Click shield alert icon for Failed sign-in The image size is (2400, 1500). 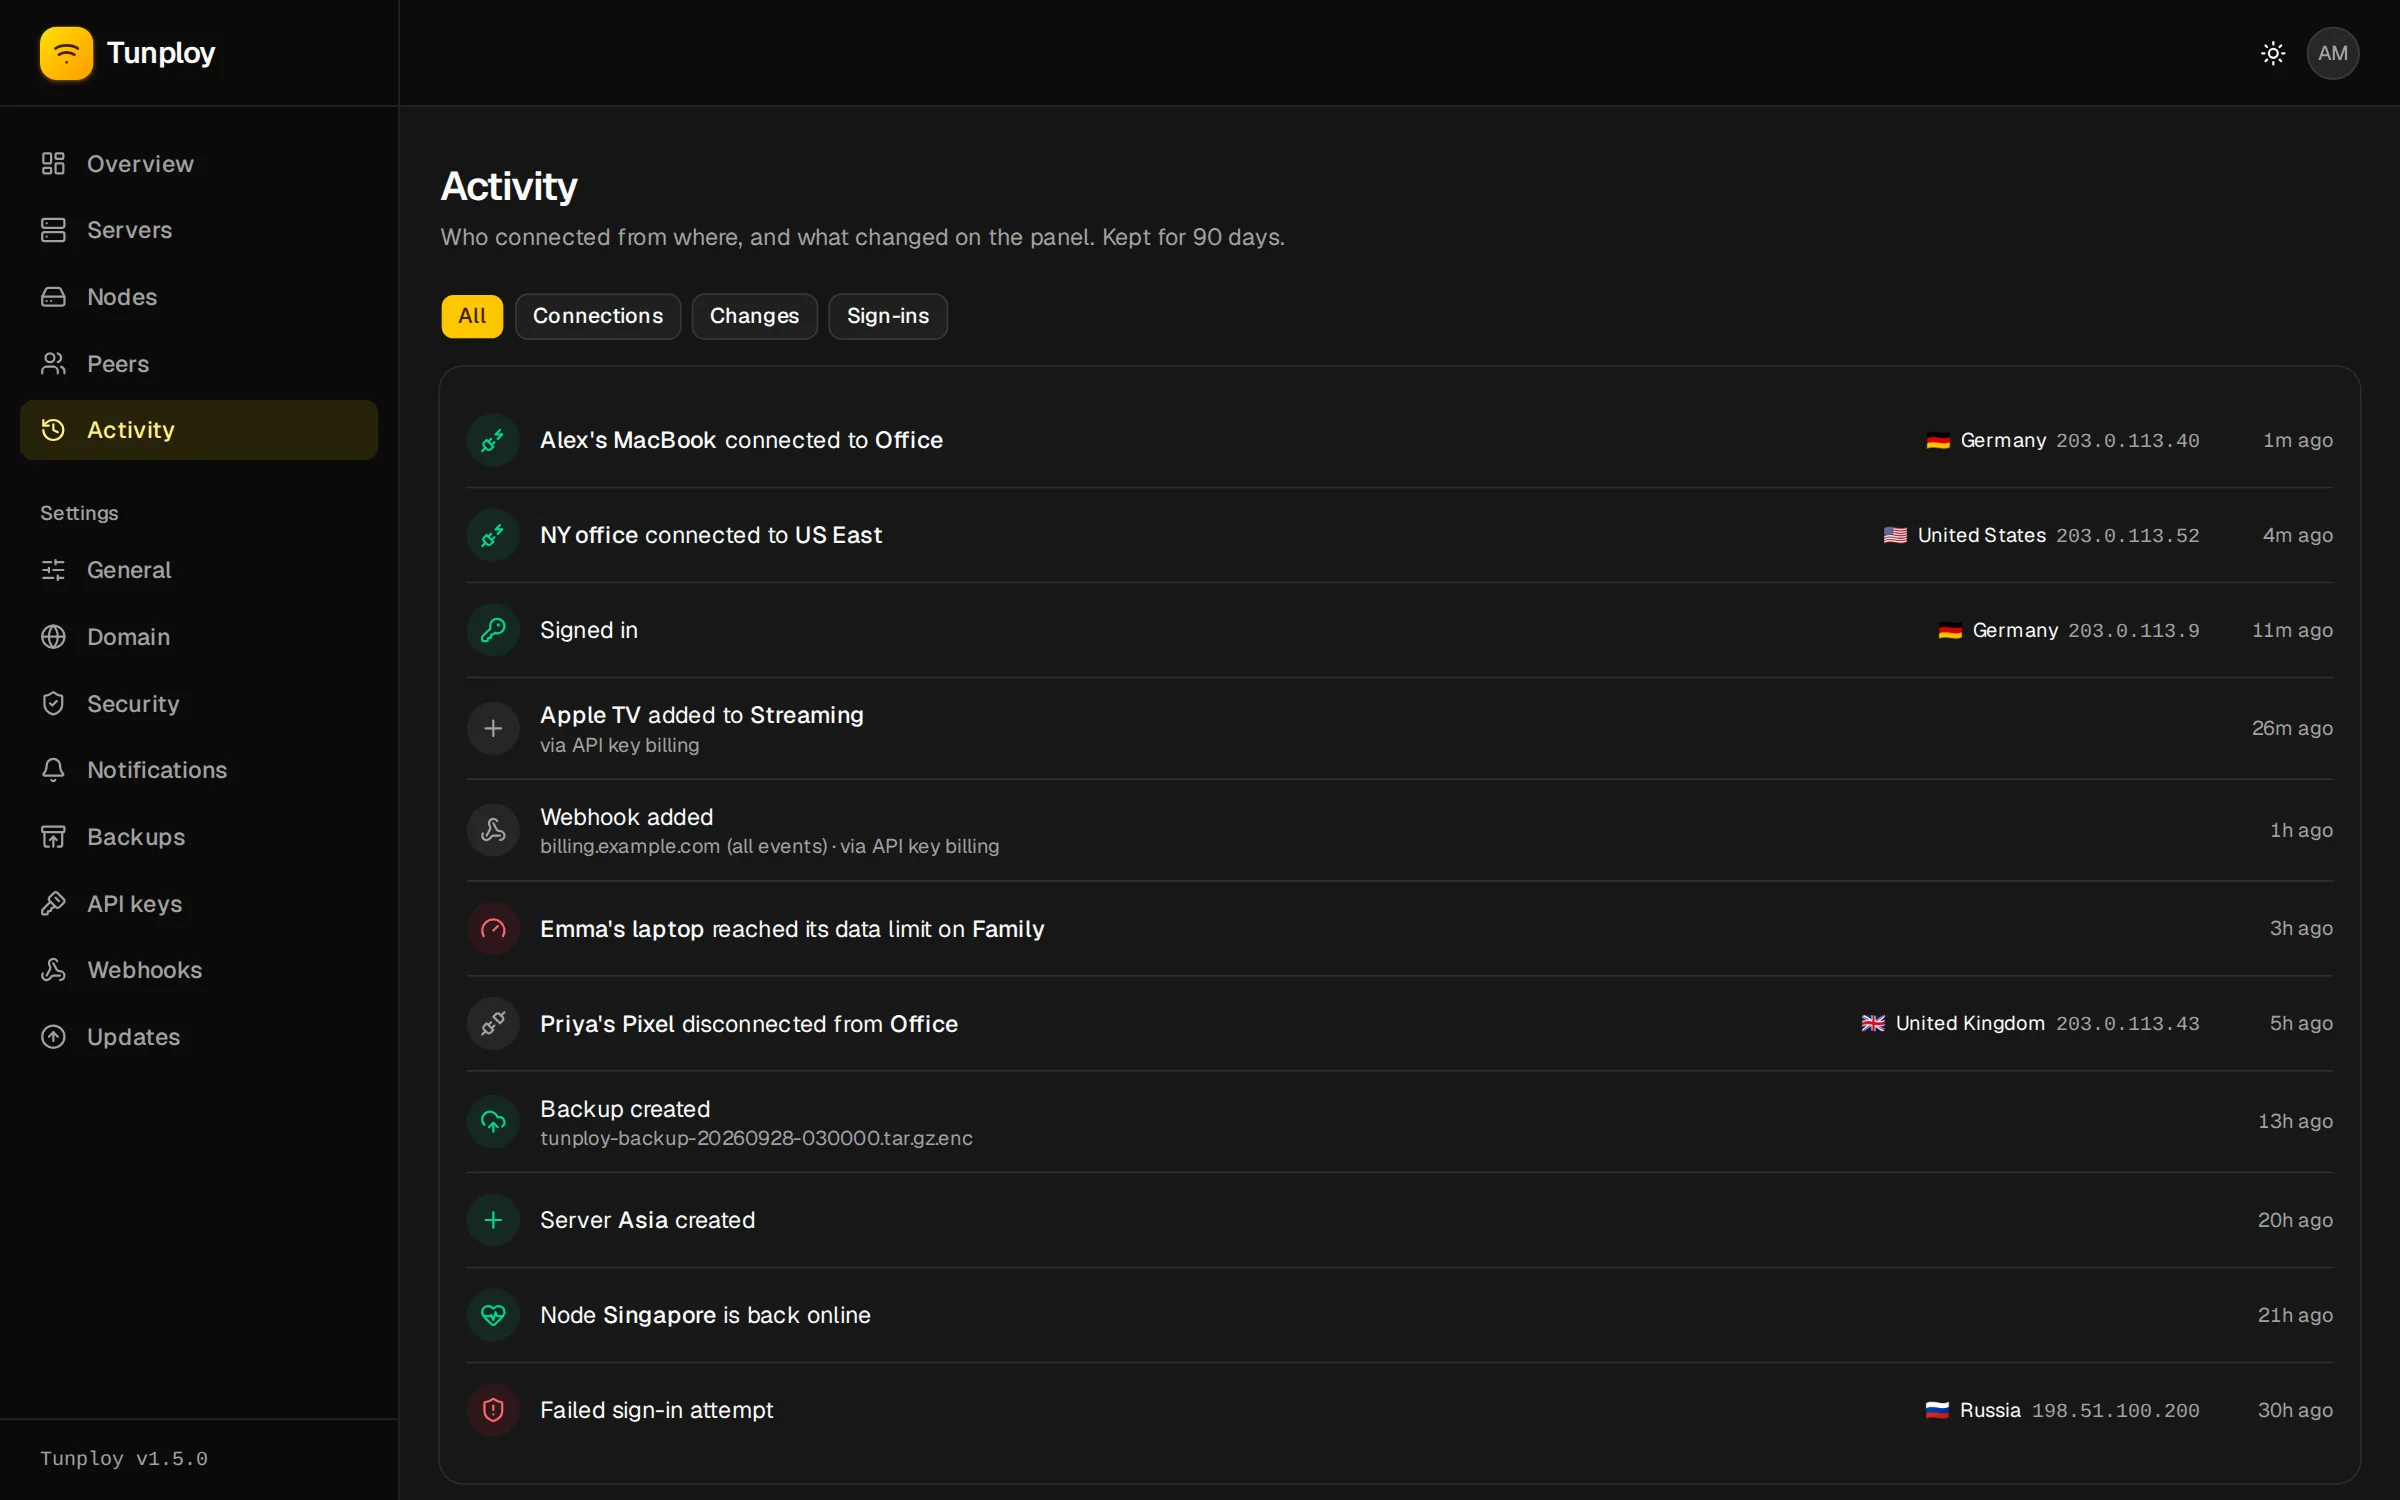[493, 1410]
